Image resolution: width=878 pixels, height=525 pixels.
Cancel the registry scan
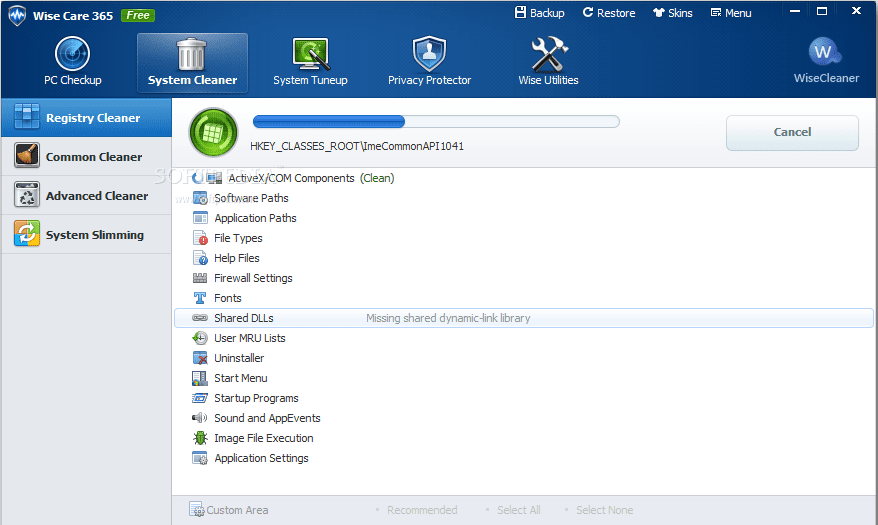point(792,133)
